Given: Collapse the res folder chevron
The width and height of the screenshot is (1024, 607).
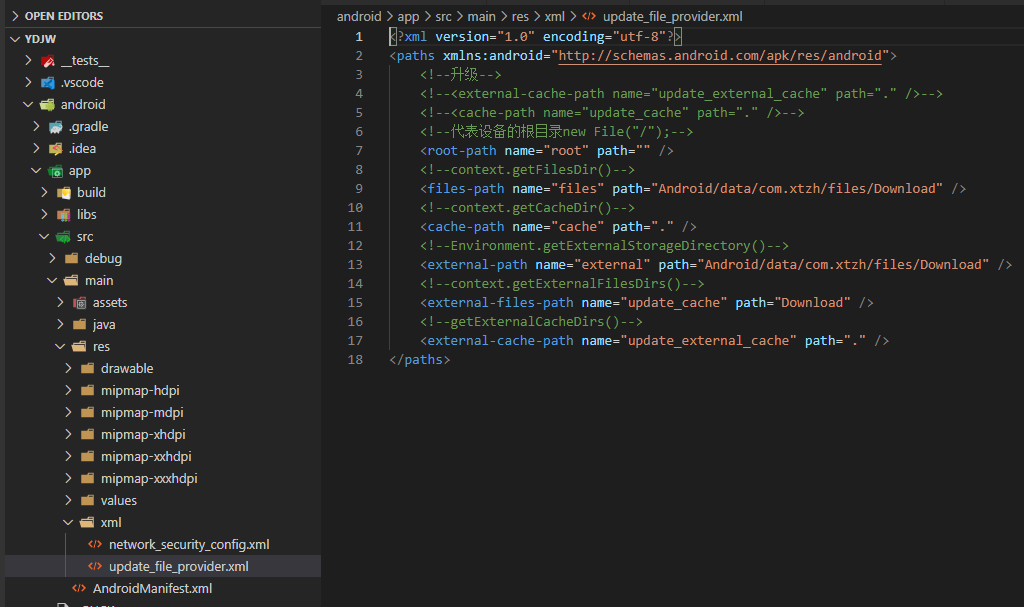Looking at the screenshot, I should 60,346.
